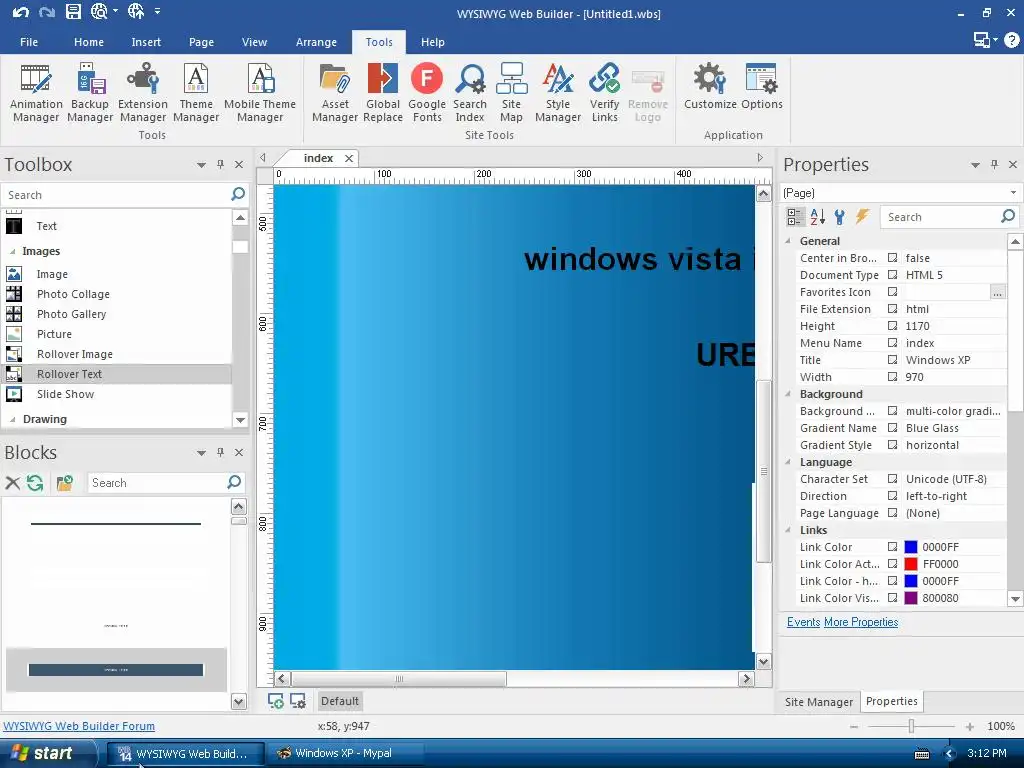The width and height of the screenshot is (1024, 768).
Task: Launch the Extension Manager
Action: [142, 93]
